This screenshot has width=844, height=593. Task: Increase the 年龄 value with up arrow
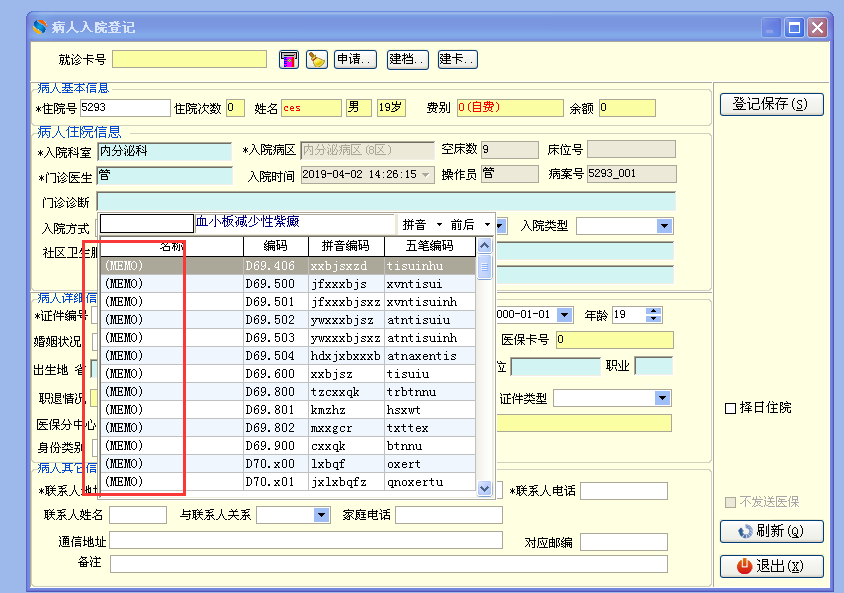653,311
